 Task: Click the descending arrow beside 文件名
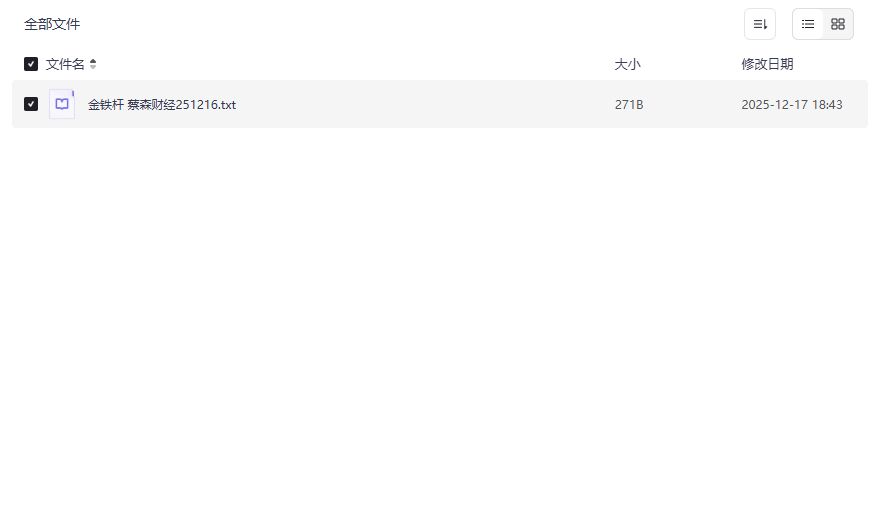click(93, 67)
